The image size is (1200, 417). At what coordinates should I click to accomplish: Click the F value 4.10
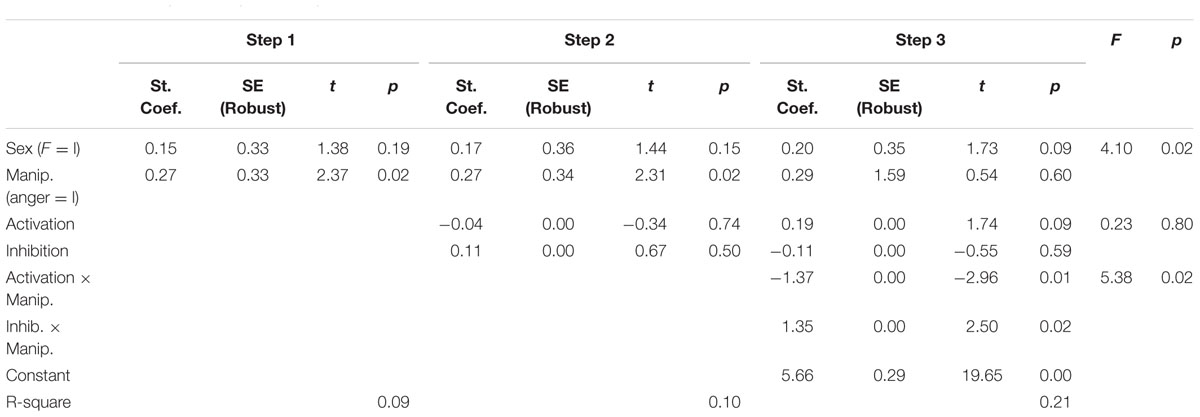pos(1115,148)
